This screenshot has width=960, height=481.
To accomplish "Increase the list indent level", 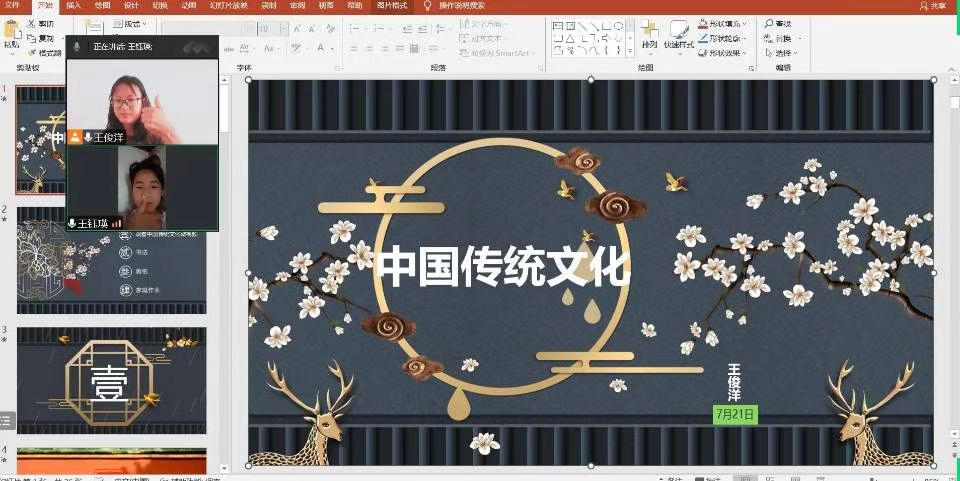I will [422, 28].
